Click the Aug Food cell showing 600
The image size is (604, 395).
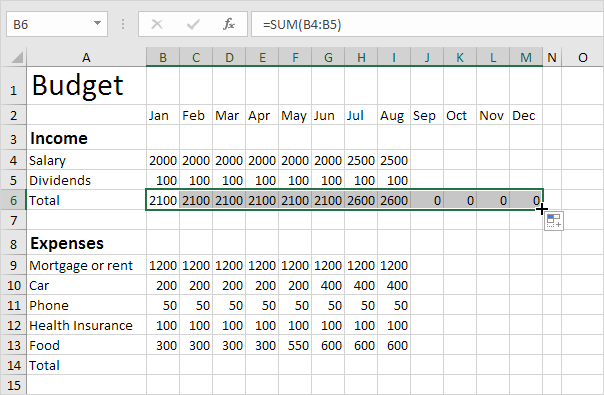[394, 345]
